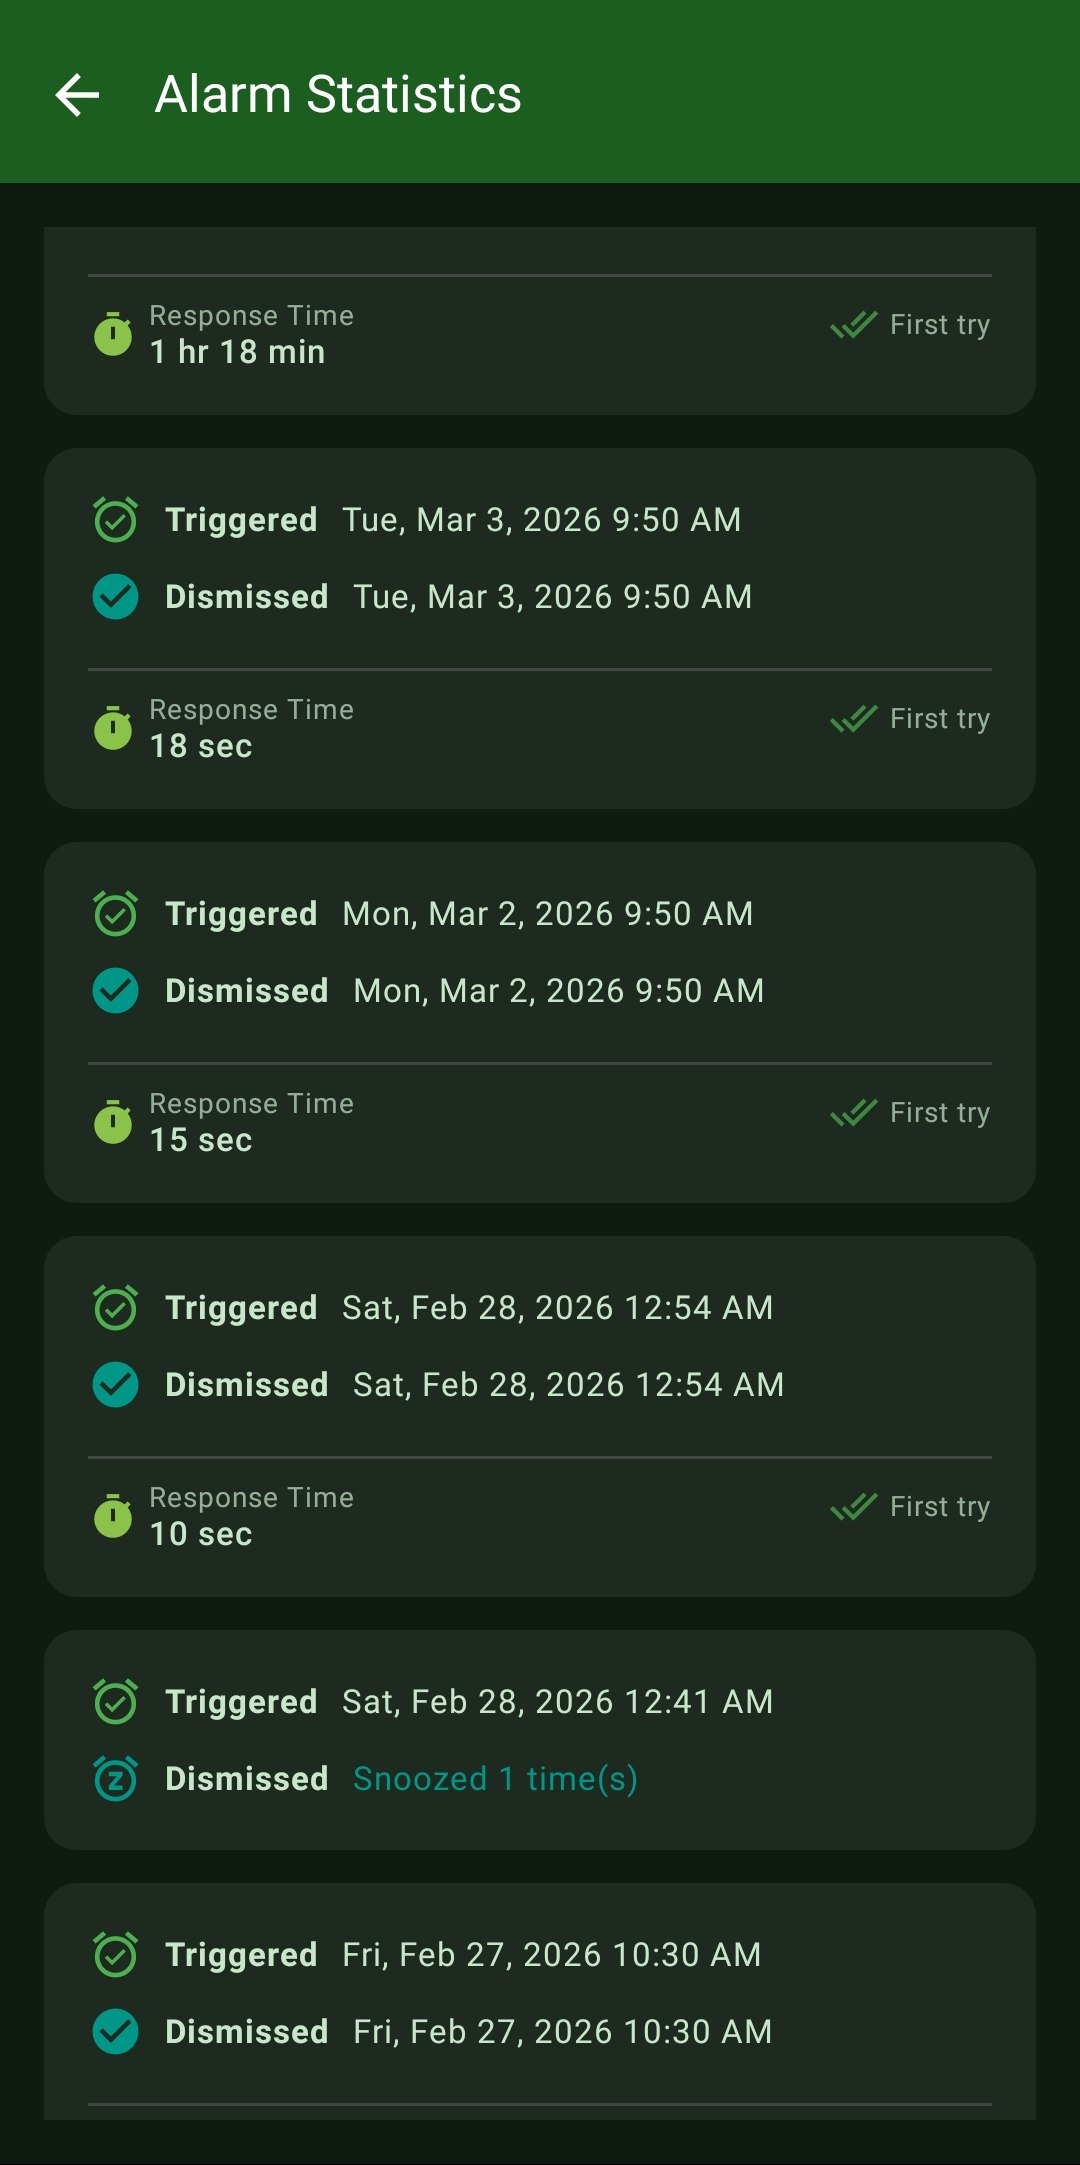1080x2165 pixels.
Task: Open the Snoozed 1 time(s) link
Action: click(x=495, y=1779)
